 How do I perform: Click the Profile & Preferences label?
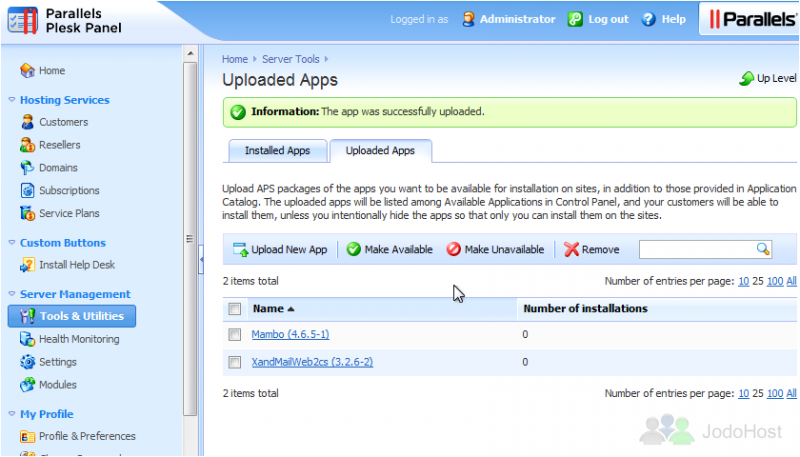coord(87,436)
